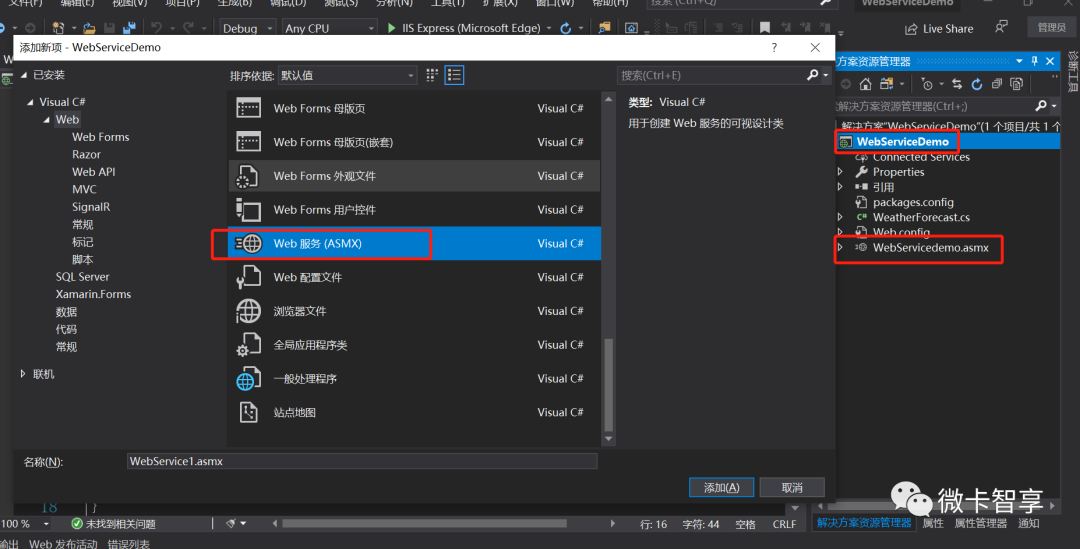Expand the 引用 node in Solution Explorer
Screen dimensions: 1080x549
(840, 187)
